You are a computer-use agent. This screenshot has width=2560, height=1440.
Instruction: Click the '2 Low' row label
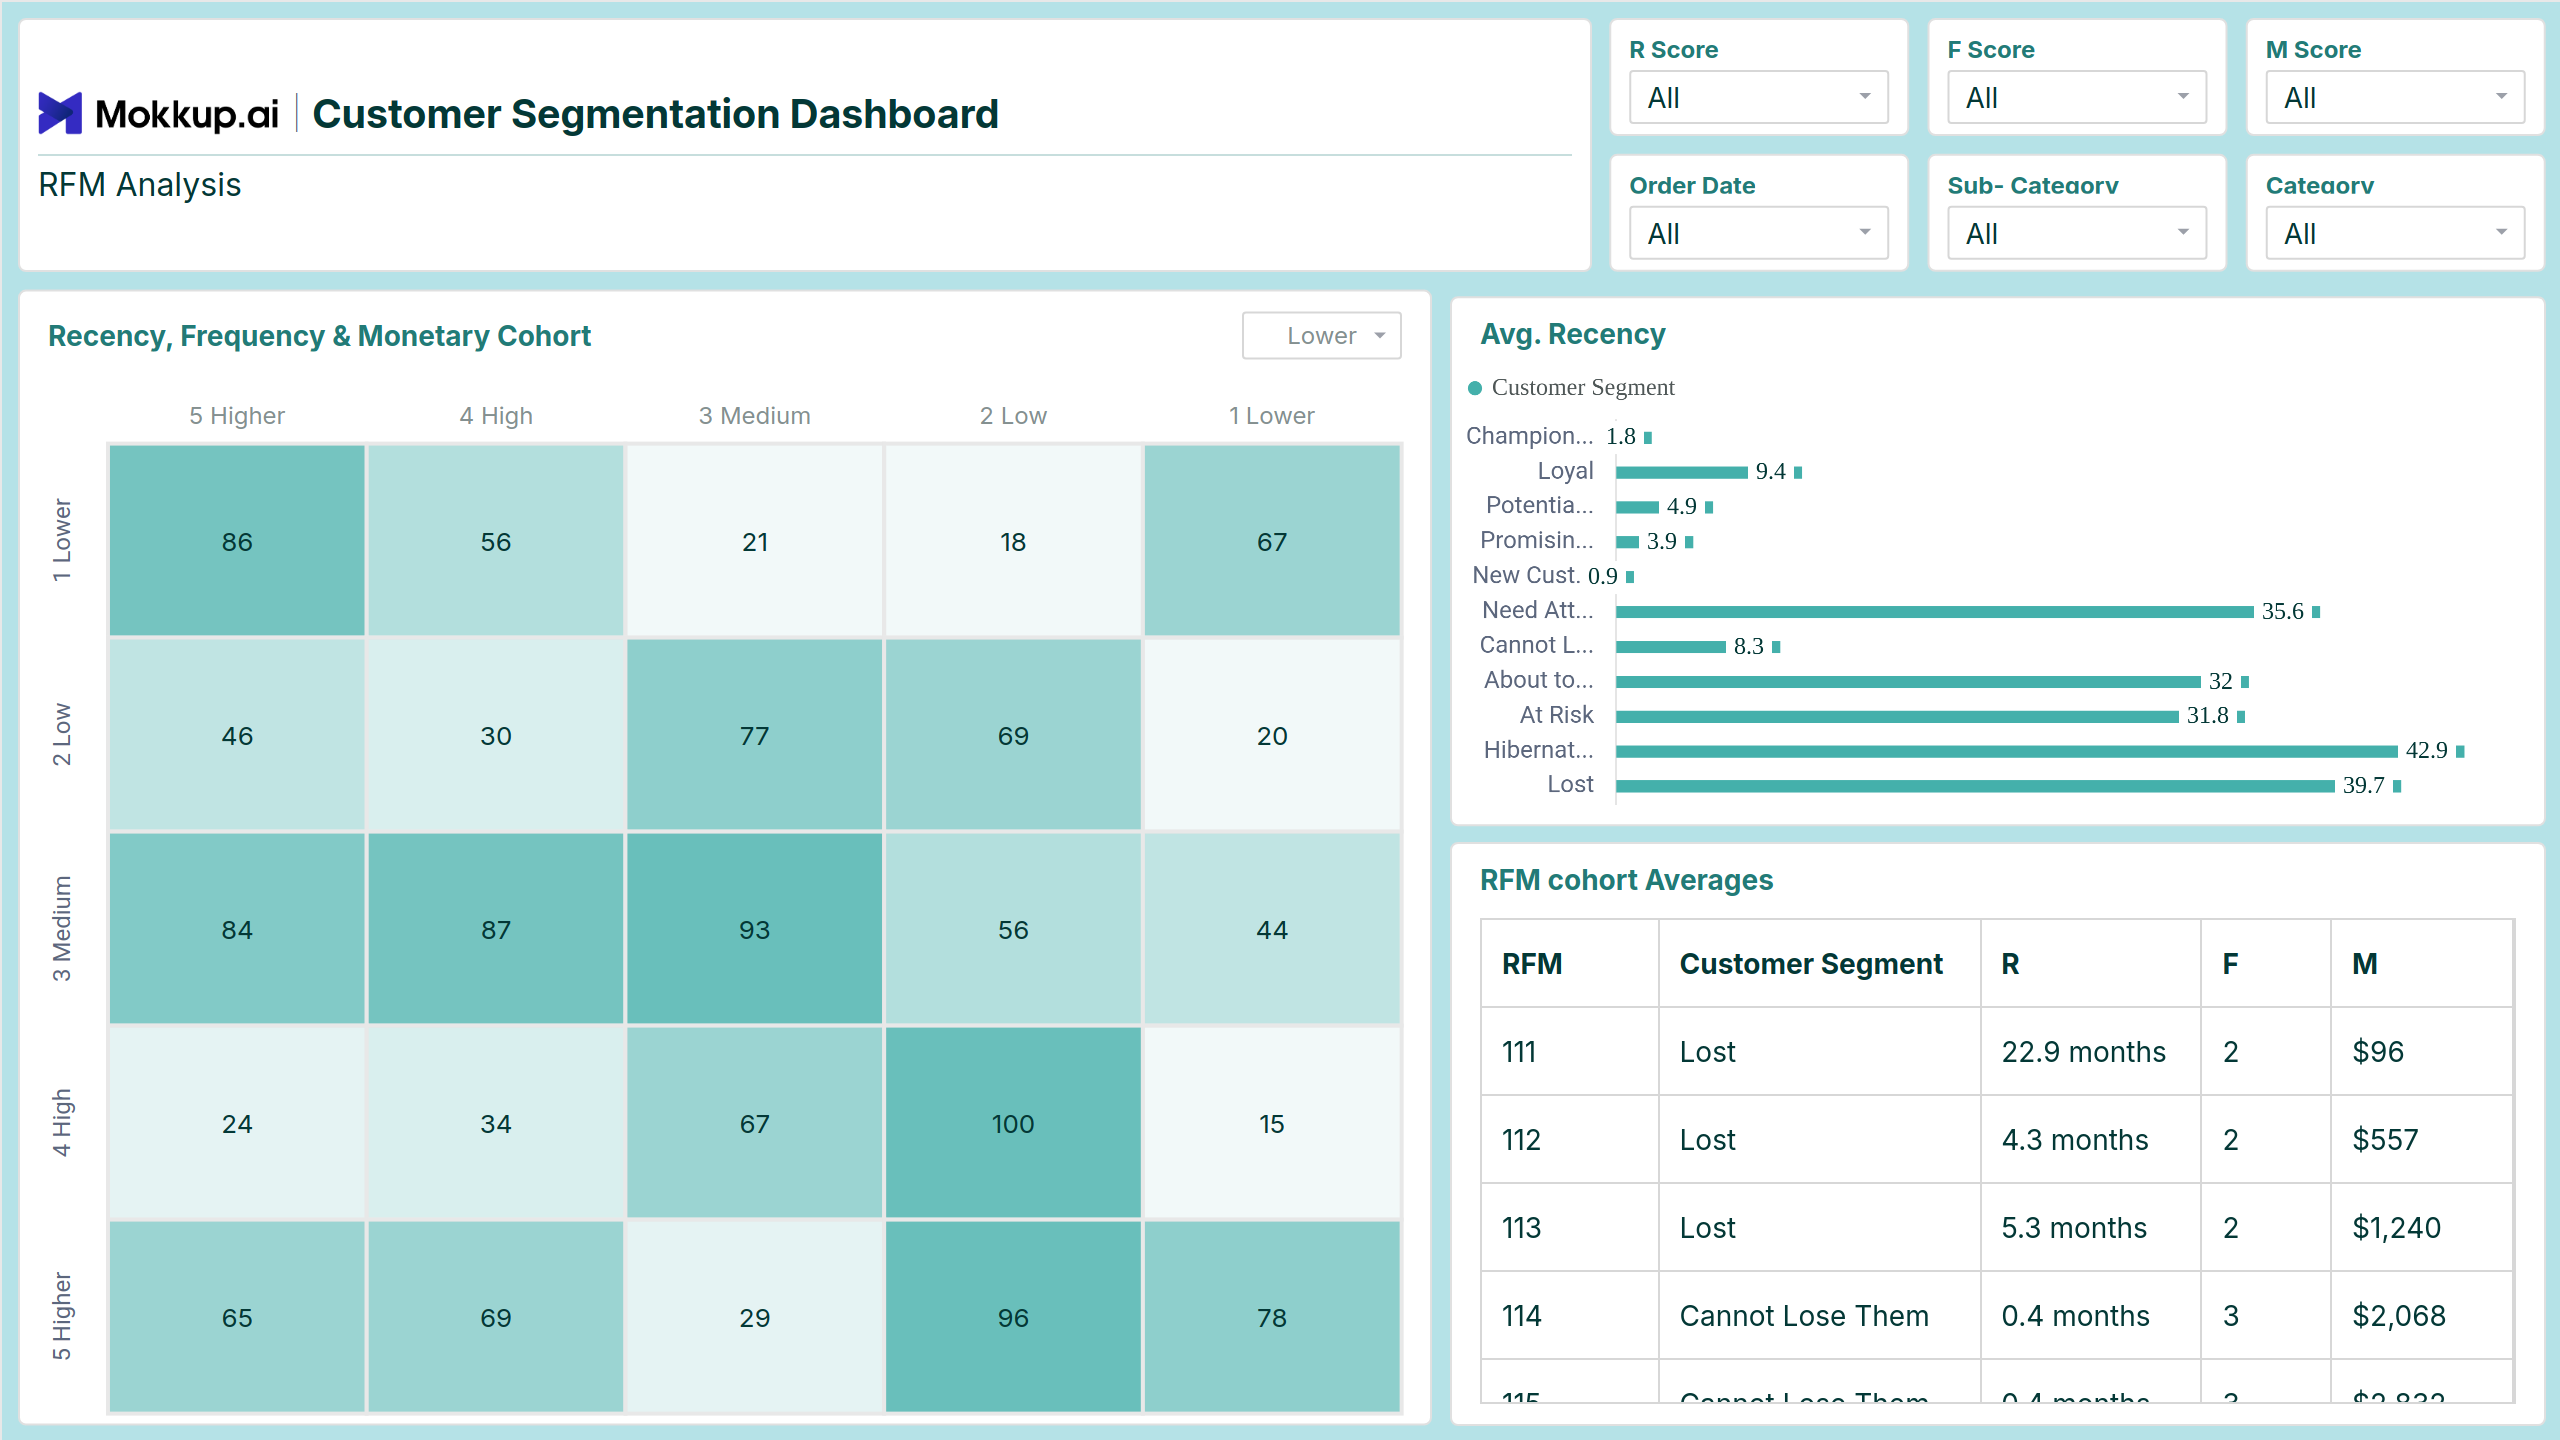[62, 735]
